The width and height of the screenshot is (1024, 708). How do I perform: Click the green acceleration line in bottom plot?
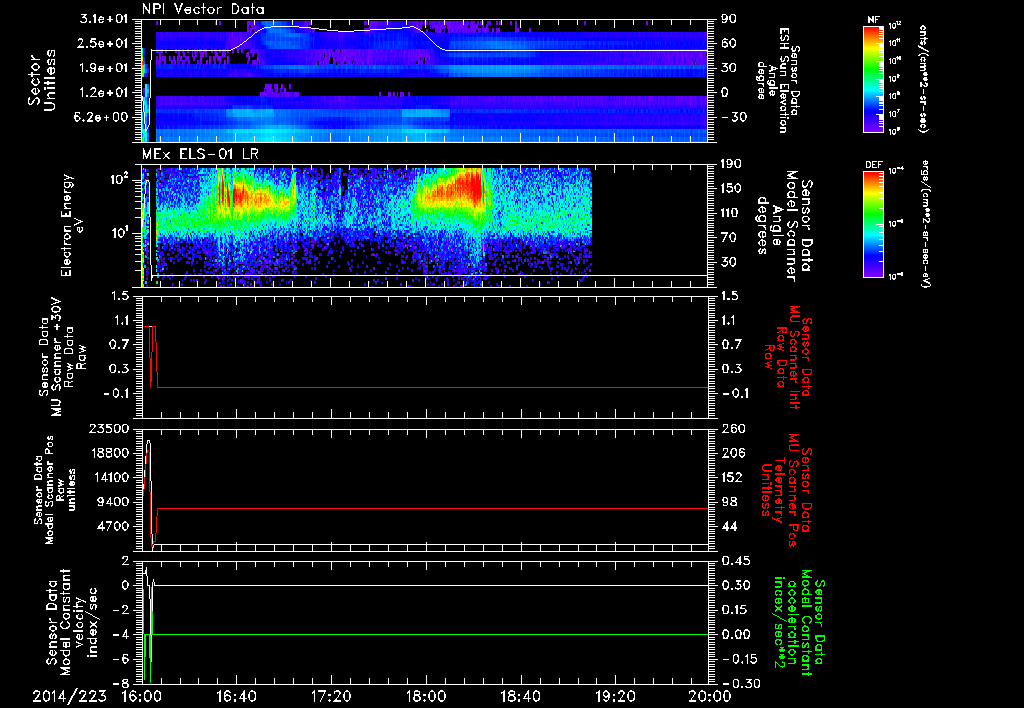tap(431, 635)
